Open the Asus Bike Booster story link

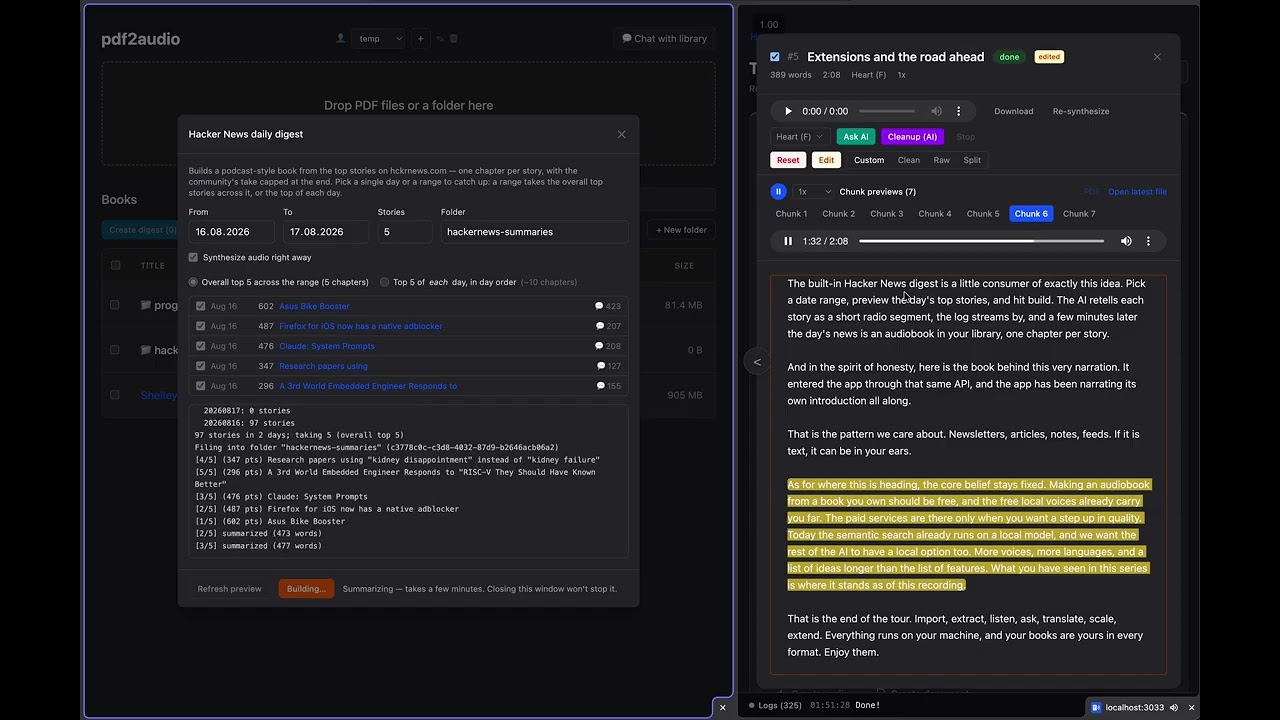[314, 306]
